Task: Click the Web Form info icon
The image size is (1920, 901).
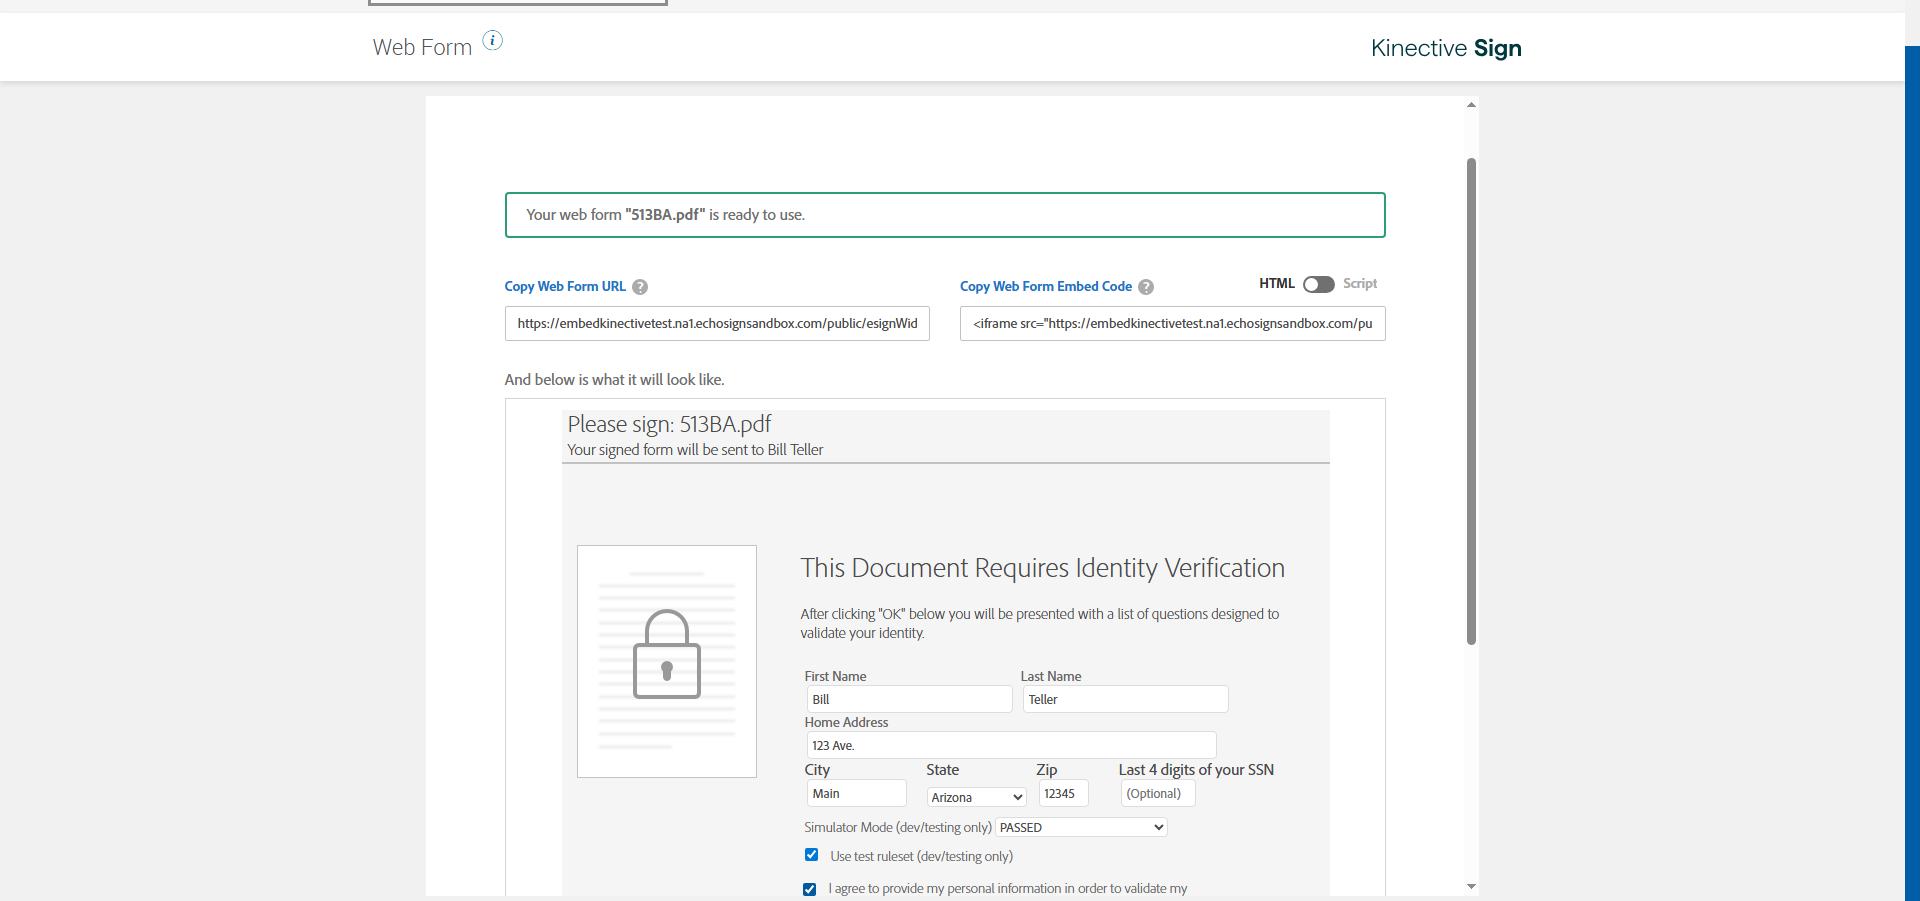Action: pyautogui.click(x=493, y=40)
